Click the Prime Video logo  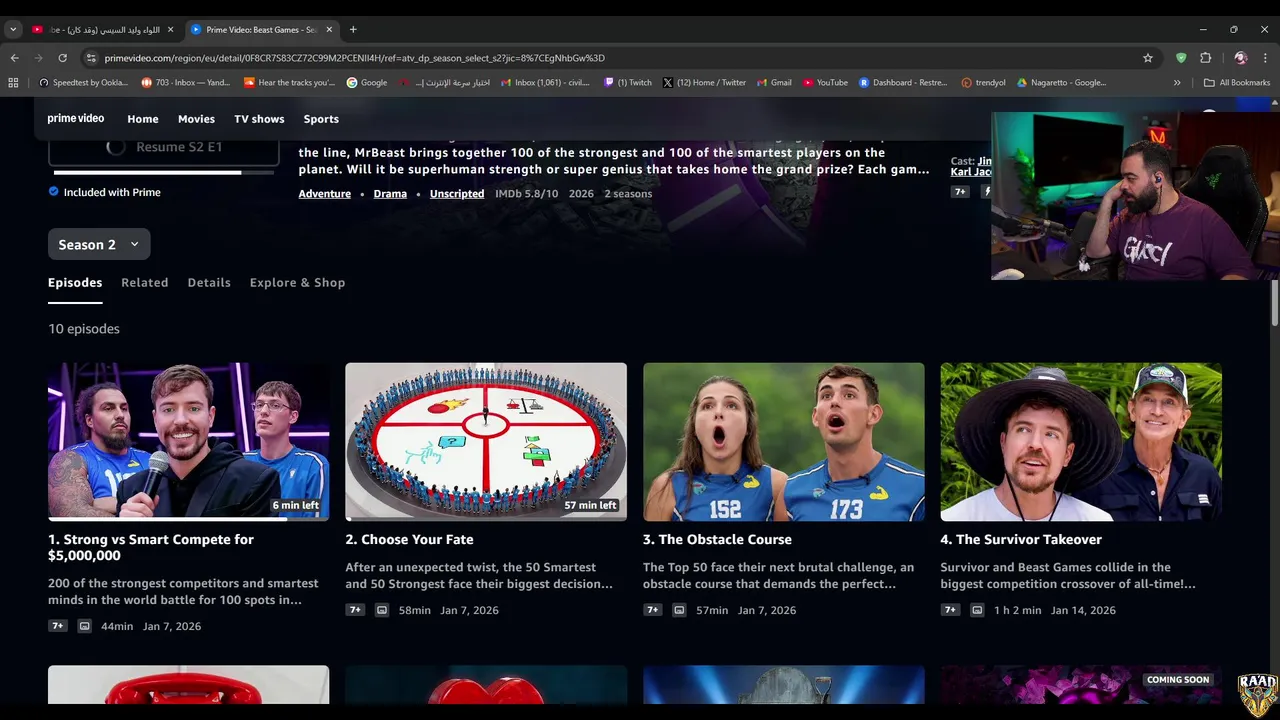76,118
